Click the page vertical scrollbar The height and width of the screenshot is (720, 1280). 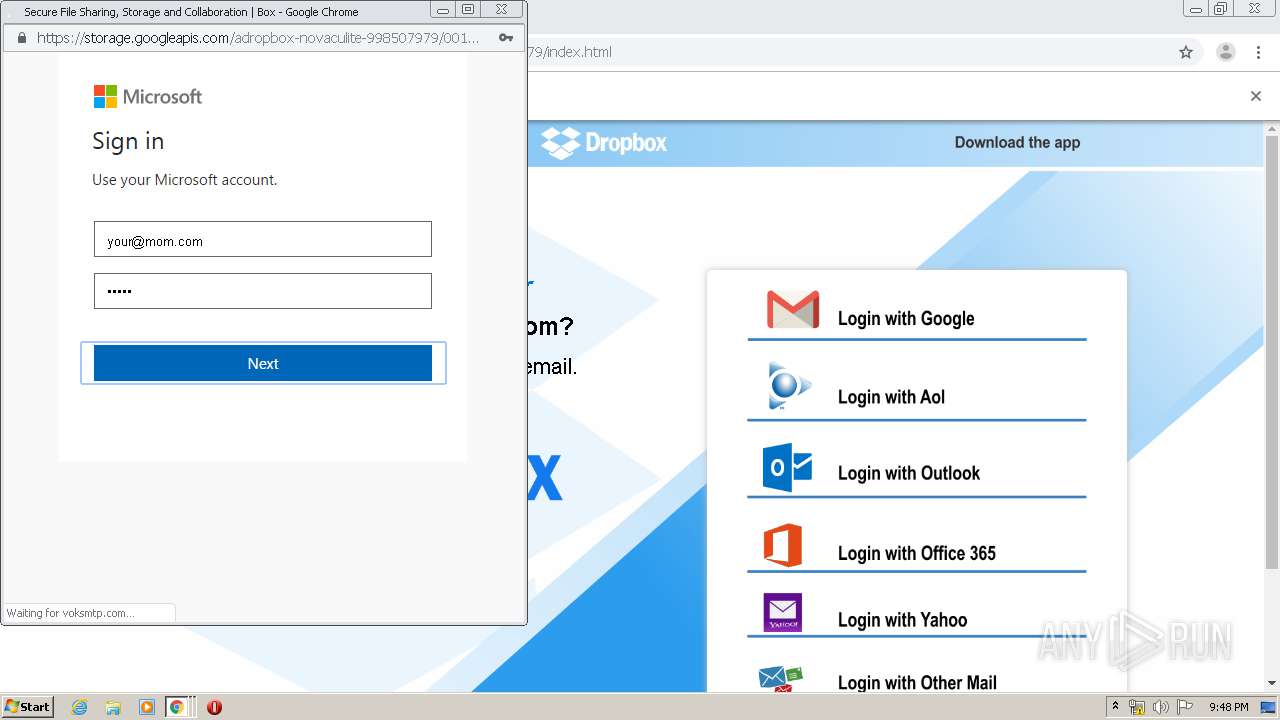pyautogui.click(x=1272, y=350)
